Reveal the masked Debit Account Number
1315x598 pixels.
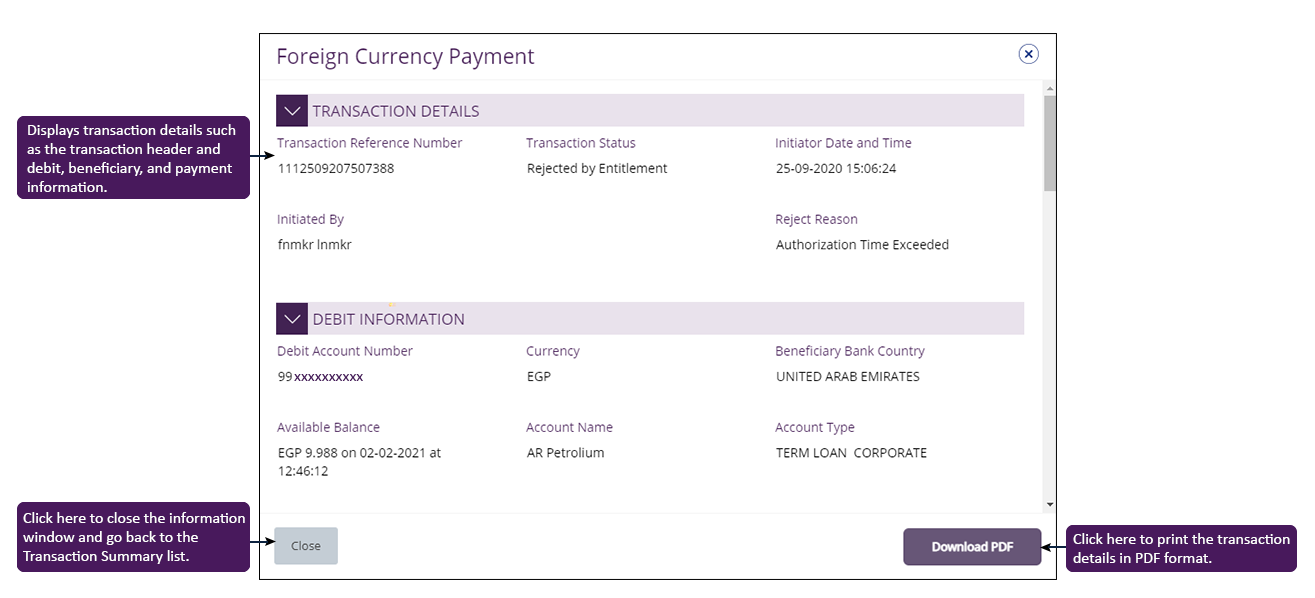[x=320, y=377]
